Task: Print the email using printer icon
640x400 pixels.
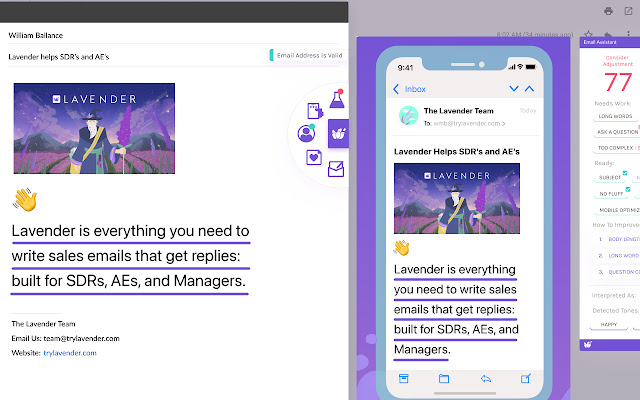Action: pyautogui.click(x=608, y=11)
